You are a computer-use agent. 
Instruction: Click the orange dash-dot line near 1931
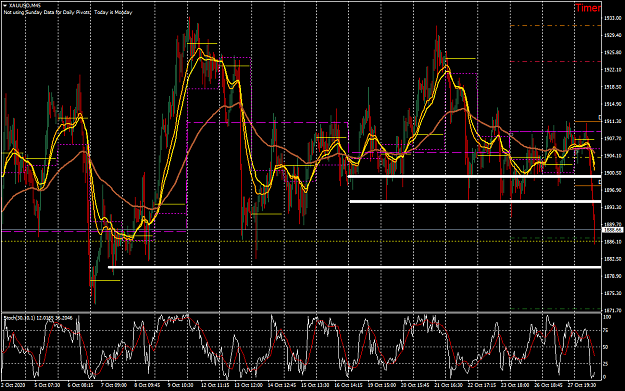point(556,26)
